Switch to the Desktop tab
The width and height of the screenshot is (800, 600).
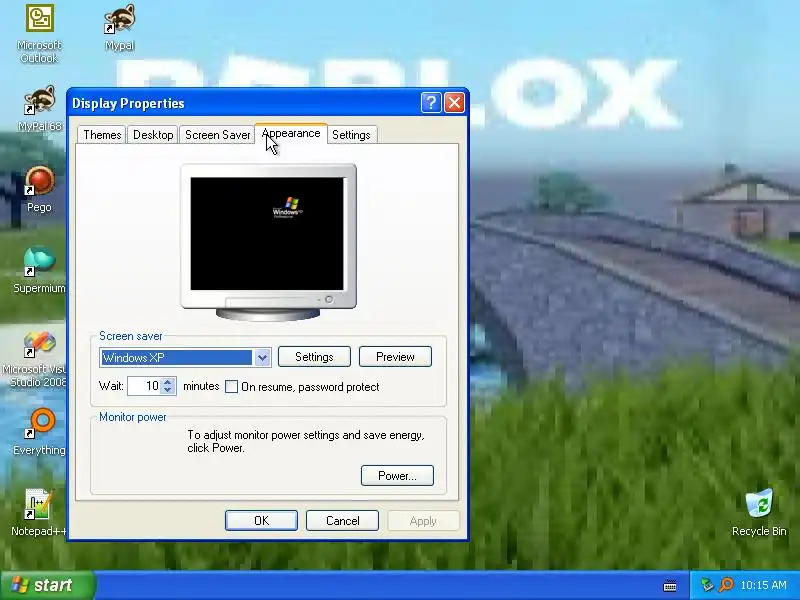coord(153,135)
